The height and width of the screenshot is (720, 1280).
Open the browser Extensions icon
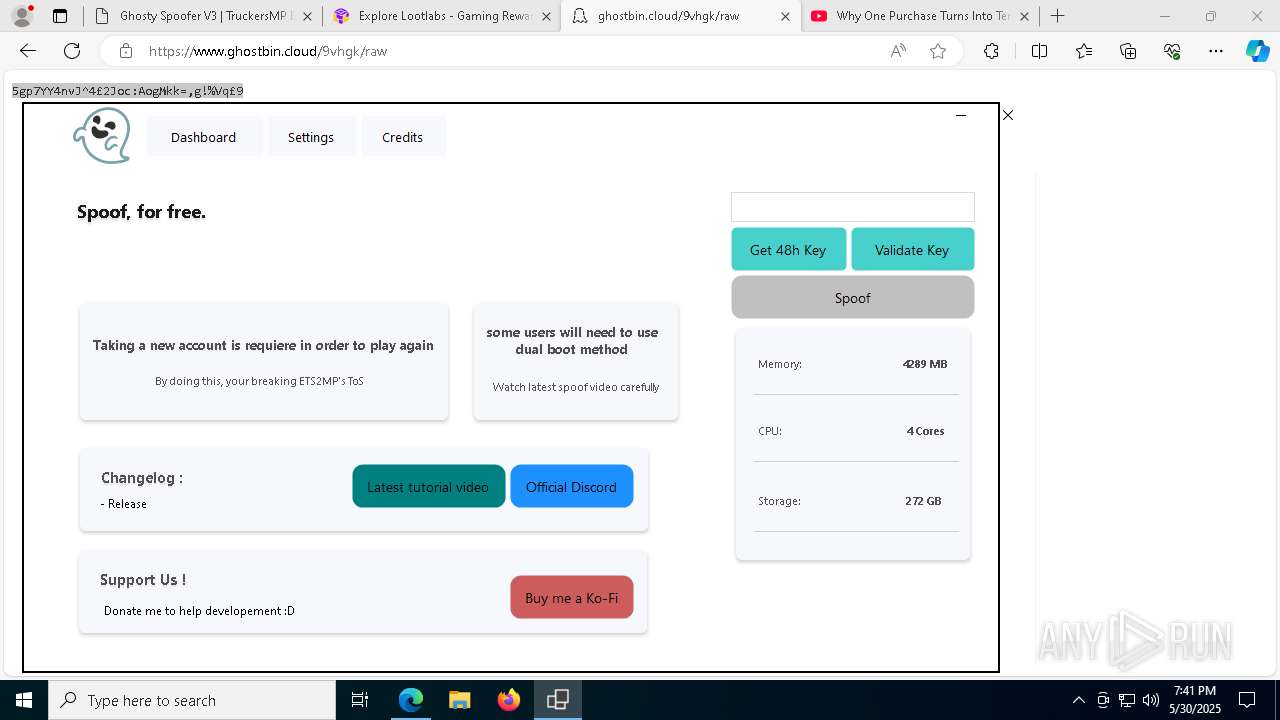pyautogui.click(x=991, y=51)
